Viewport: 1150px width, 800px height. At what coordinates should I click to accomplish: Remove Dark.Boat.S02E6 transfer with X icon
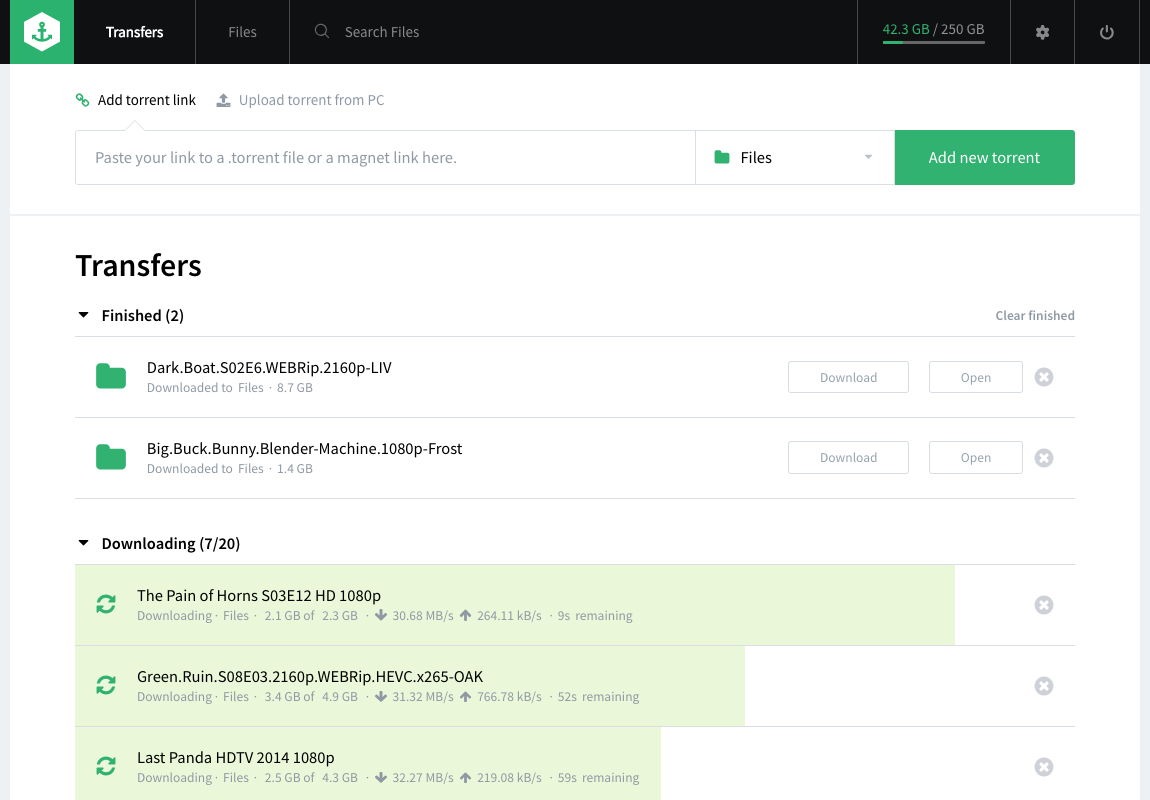[x=1043, y=377]
